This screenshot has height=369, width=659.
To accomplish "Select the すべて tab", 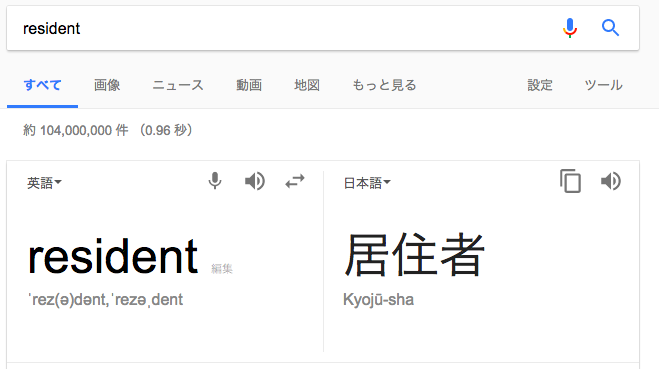I will coord(42,85).
